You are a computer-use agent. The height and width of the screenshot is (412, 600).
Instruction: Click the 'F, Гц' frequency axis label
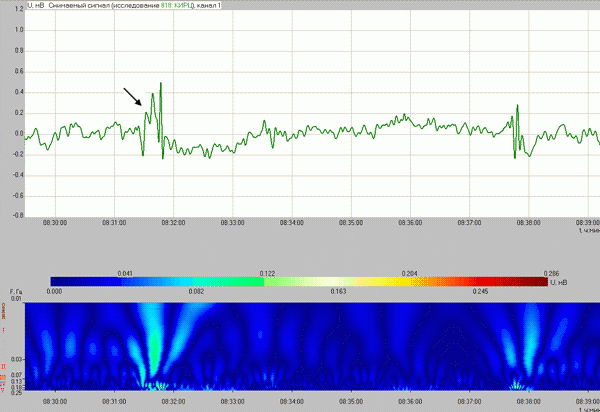click(x=16, y=292)
